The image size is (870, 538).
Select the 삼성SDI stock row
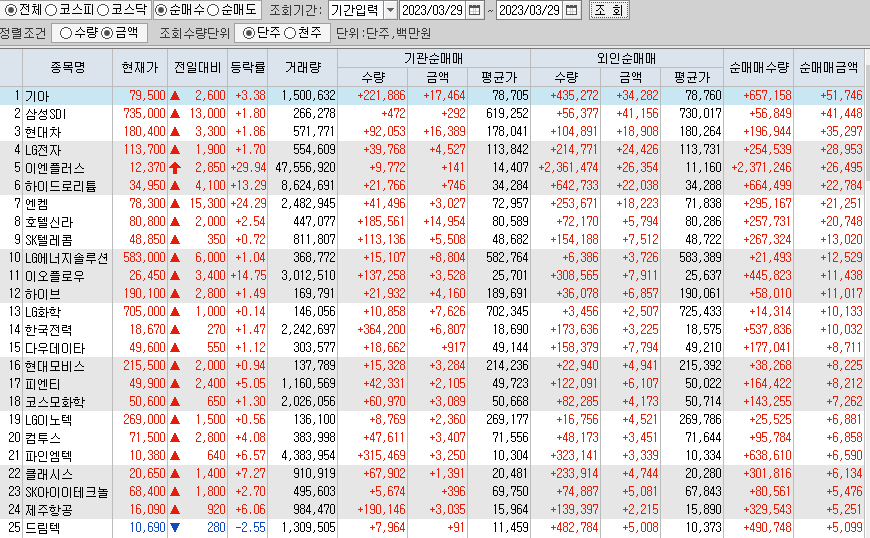(432, 114)
